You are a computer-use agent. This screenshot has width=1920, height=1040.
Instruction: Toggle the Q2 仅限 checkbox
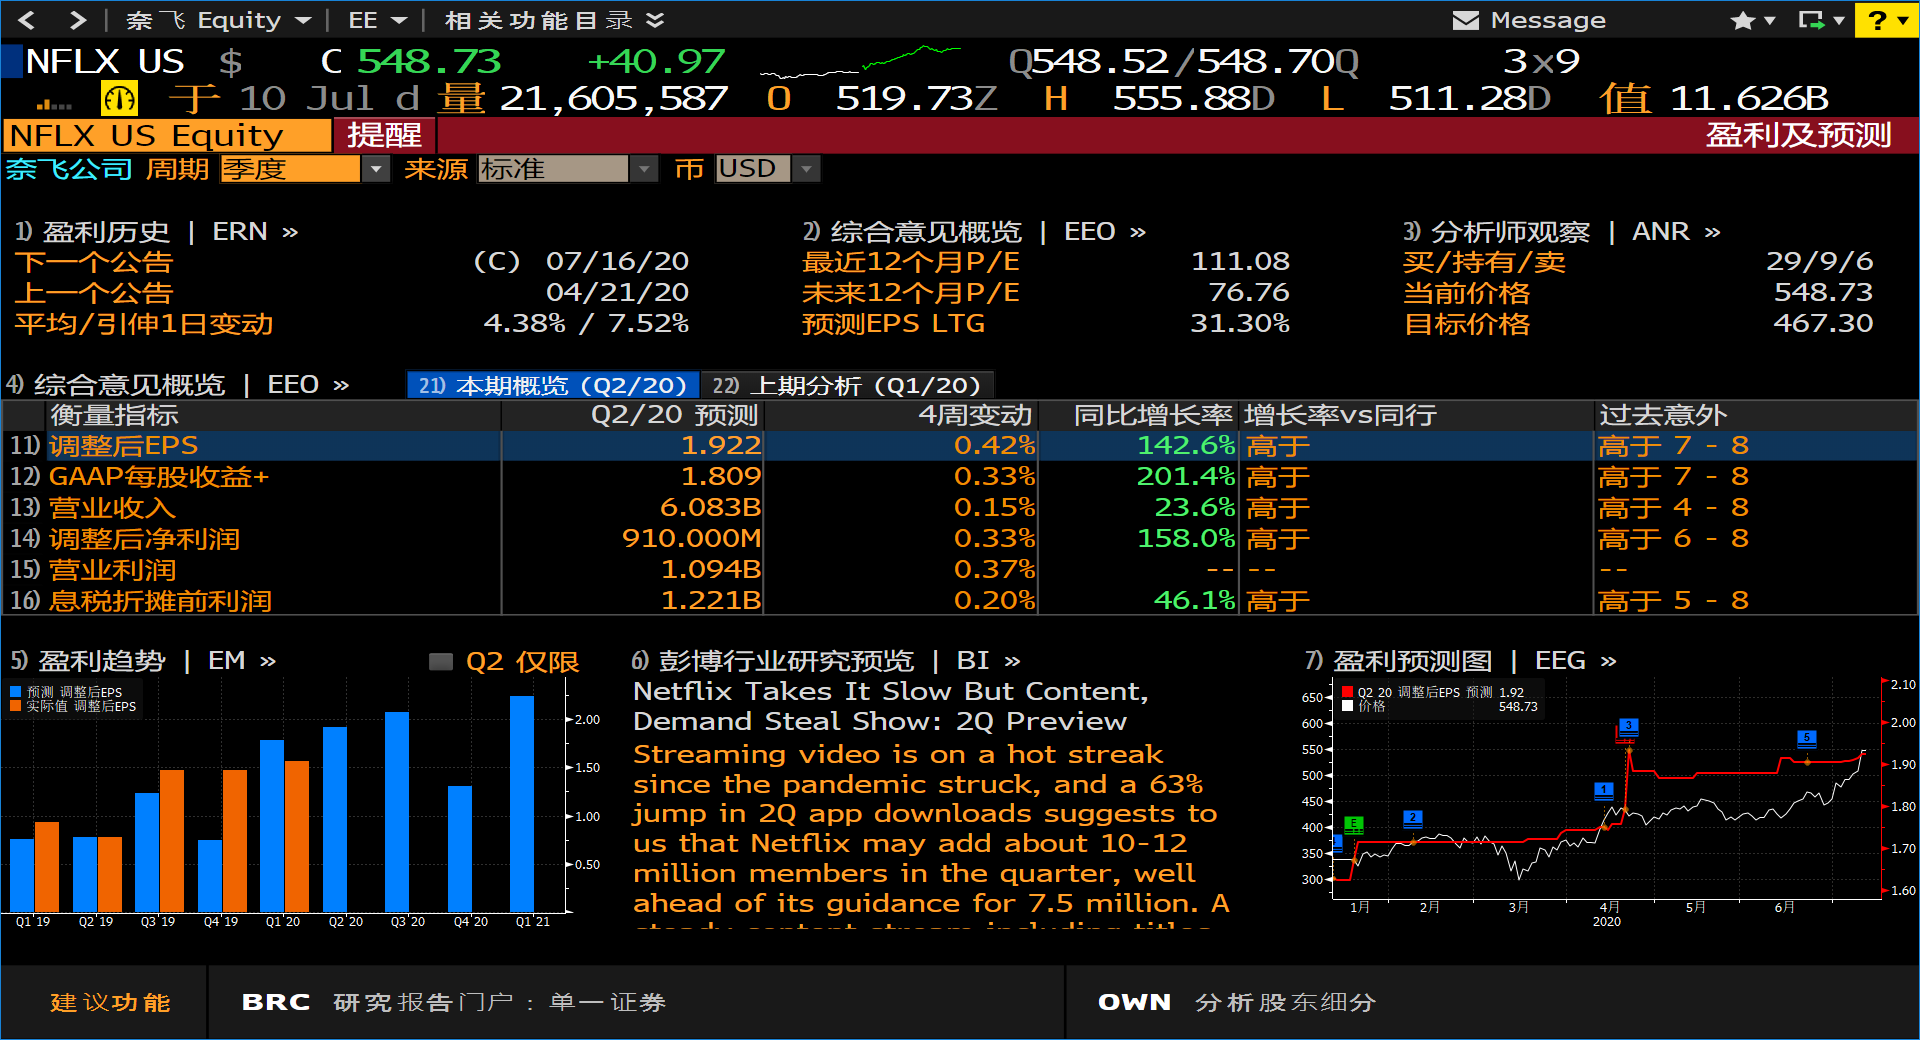[441, 661]
